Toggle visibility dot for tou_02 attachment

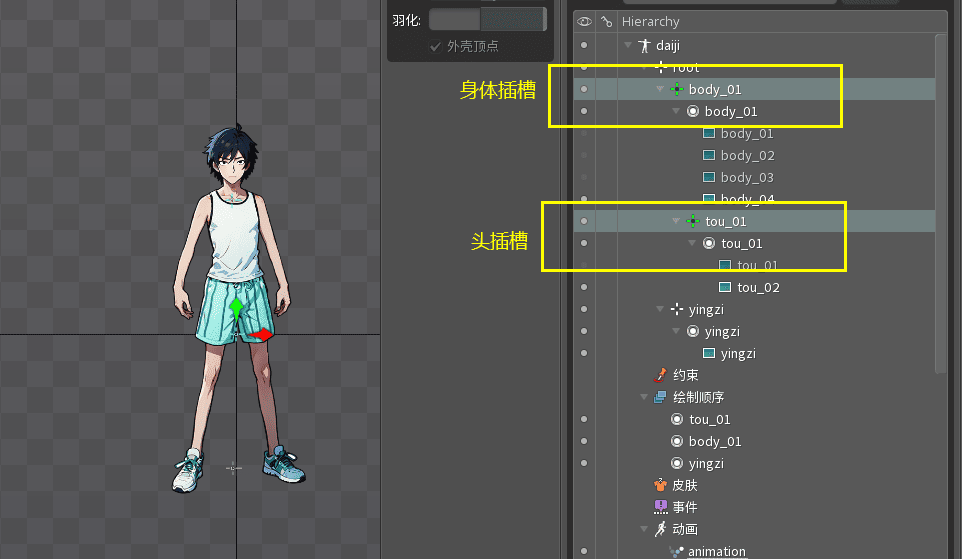coord(584,288)
